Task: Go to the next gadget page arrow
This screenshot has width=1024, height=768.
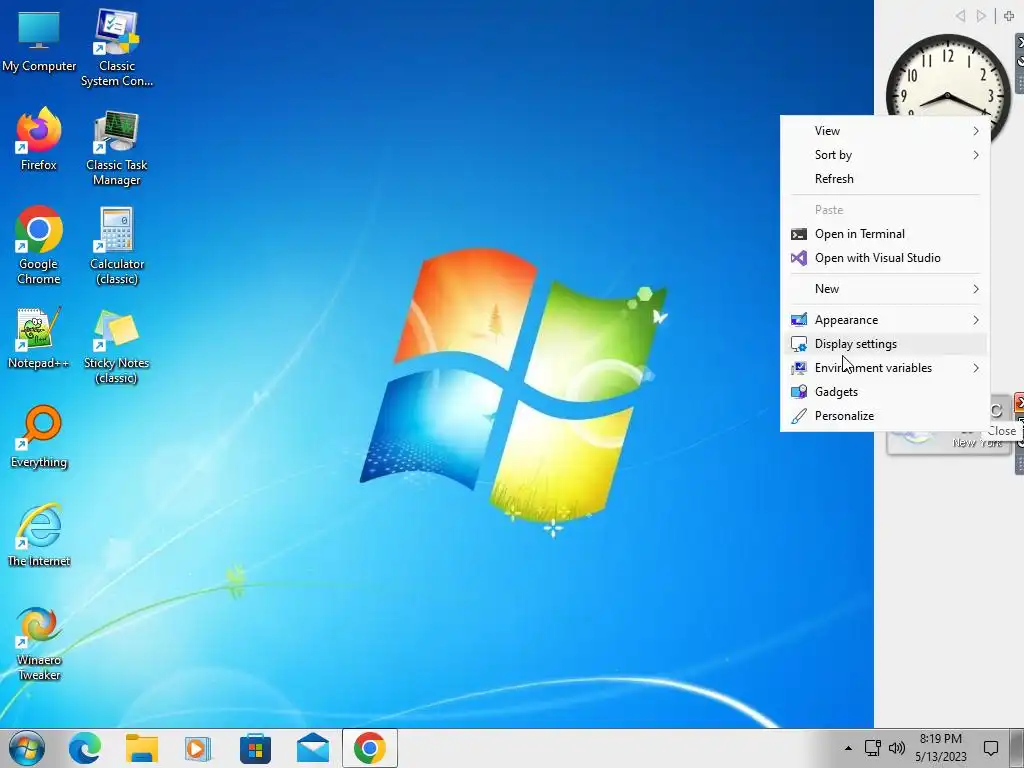Action: 981,16
